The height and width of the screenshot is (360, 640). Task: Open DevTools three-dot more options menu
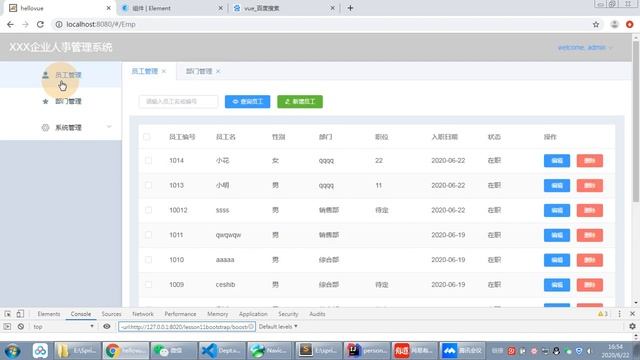point(619,314)
